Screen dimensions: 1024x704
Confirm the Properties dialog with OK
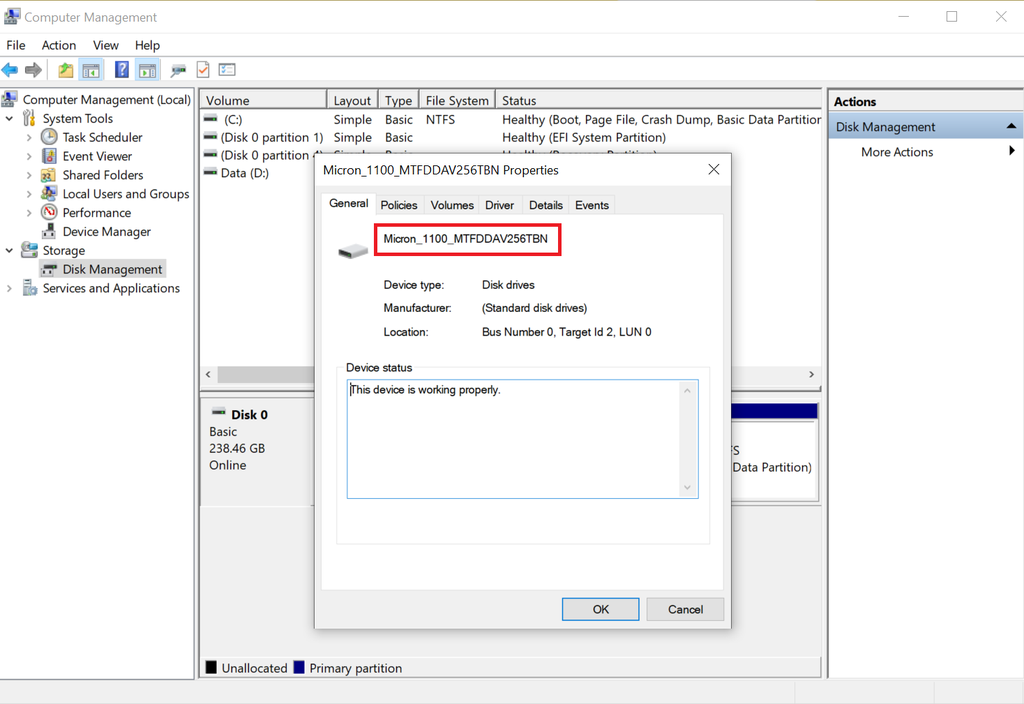coord(601,609)
